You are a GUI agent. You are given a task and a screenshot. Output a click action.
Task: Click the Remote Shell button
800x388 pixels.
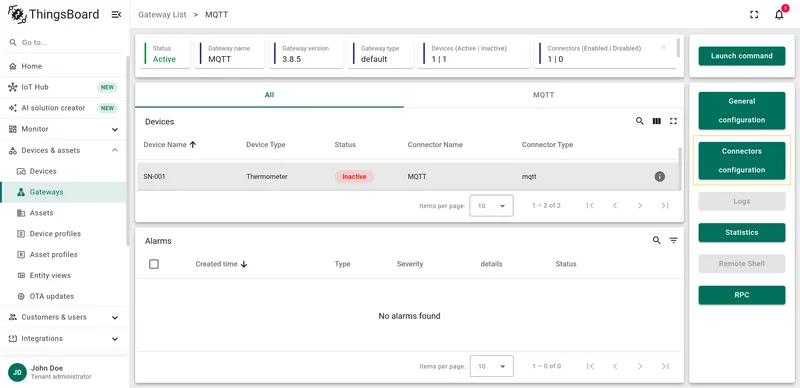coord(742,264)
